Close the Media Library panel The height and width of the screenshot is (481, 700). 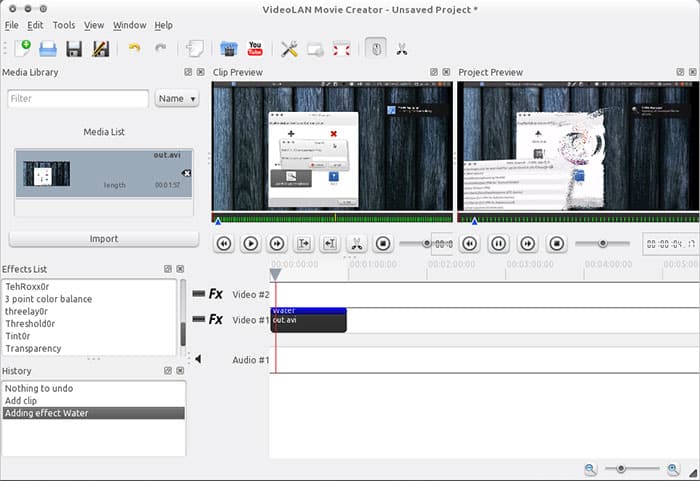pyautogui.click(x=200, y=72)
